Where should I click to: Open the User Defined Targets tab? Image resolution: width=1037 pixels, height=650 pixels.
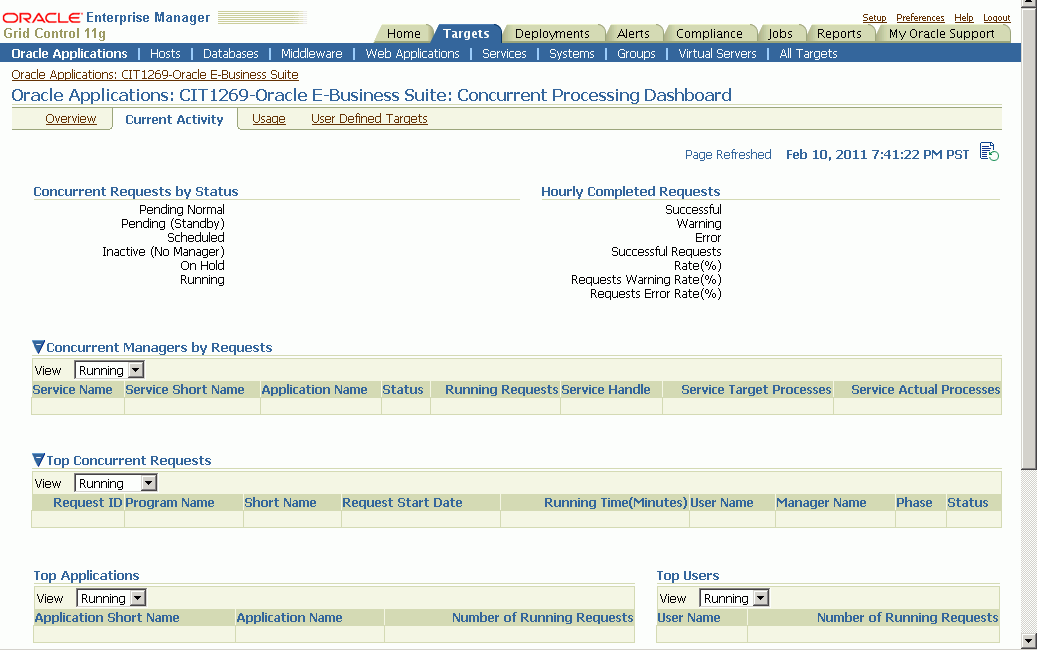[369, 118]
